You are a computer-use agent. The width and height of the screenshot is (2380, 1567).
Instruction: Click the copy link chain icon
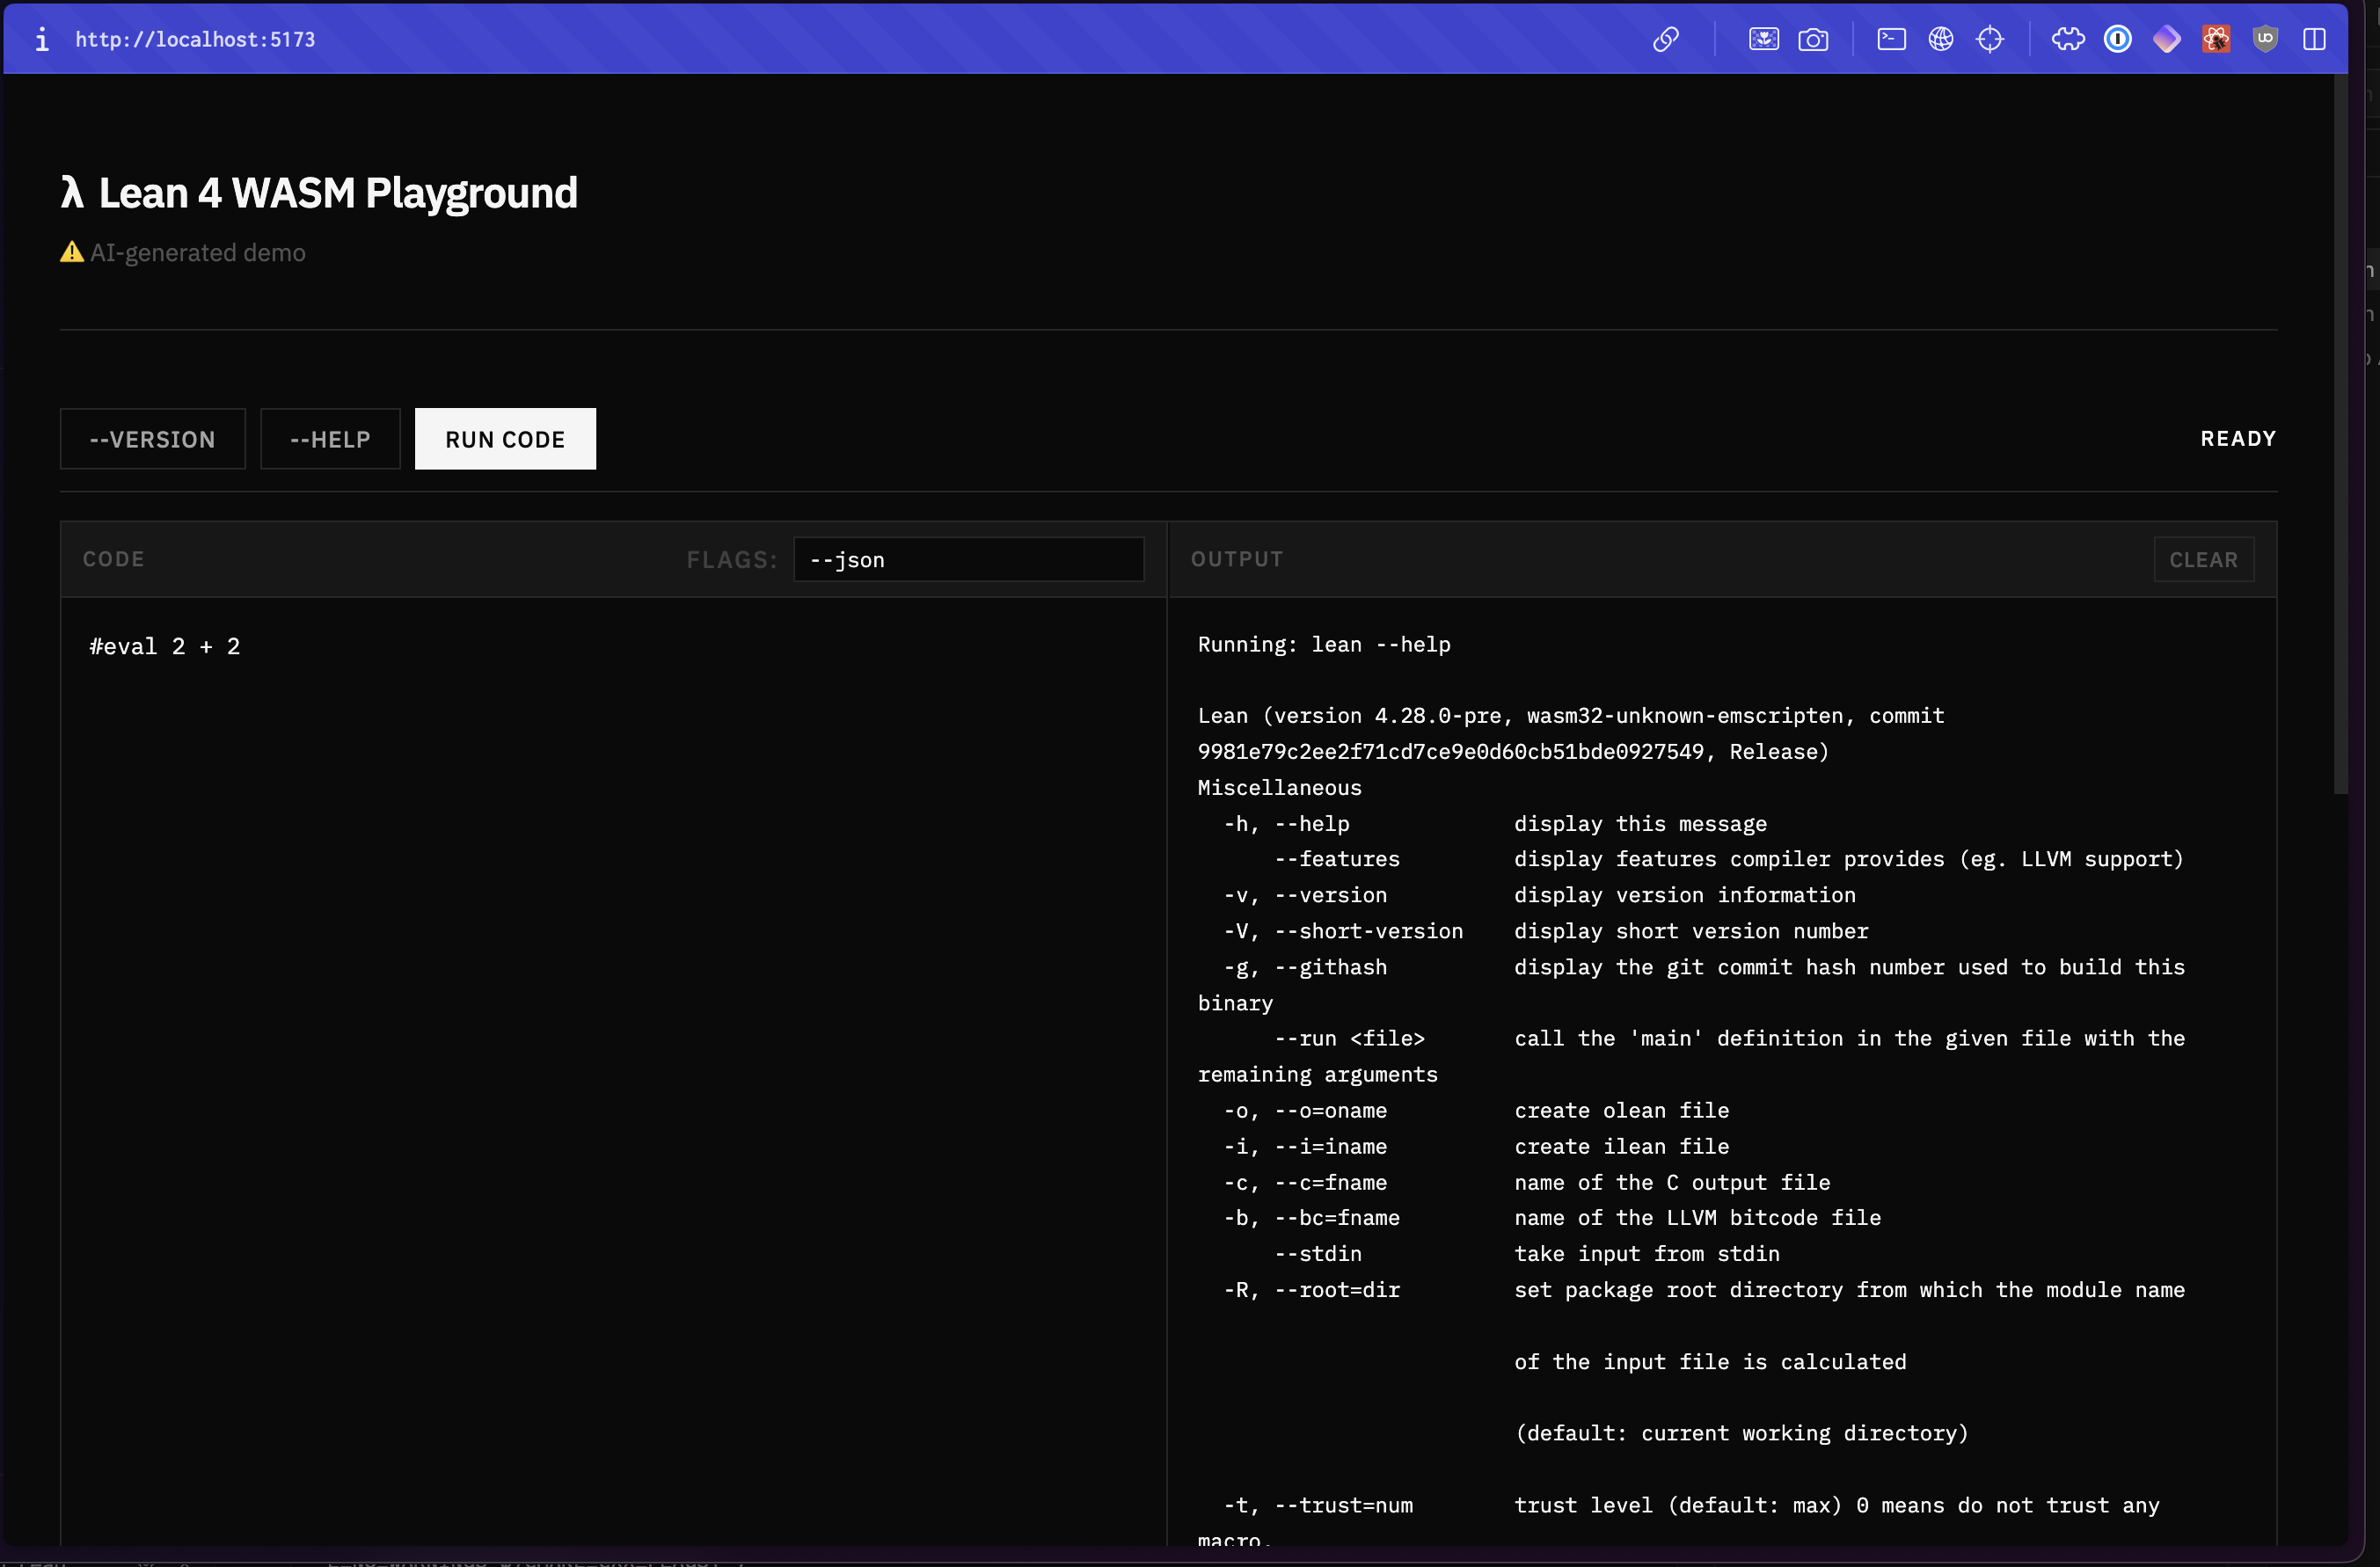click(1665, 39)
